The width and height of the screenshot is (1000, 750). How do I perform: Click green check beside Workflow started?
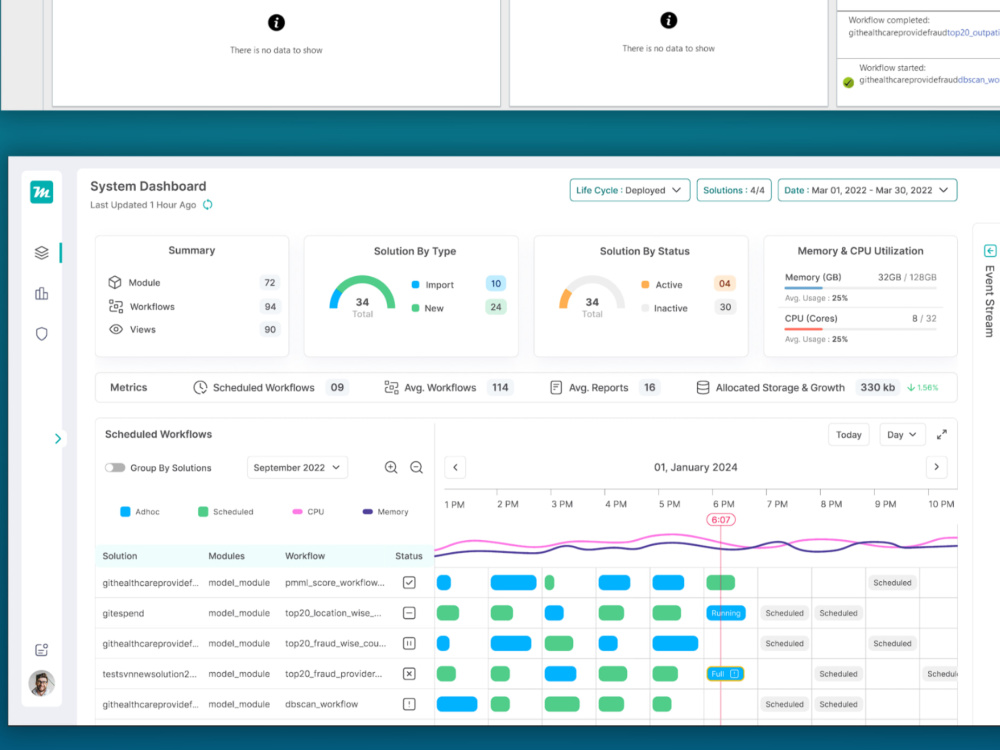848,82
